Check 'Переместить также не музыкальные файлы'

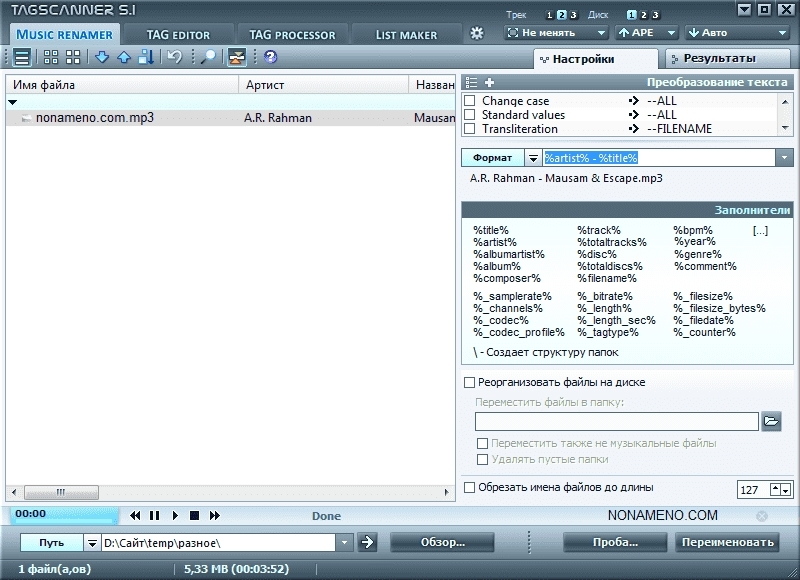[x=482, y=443]
